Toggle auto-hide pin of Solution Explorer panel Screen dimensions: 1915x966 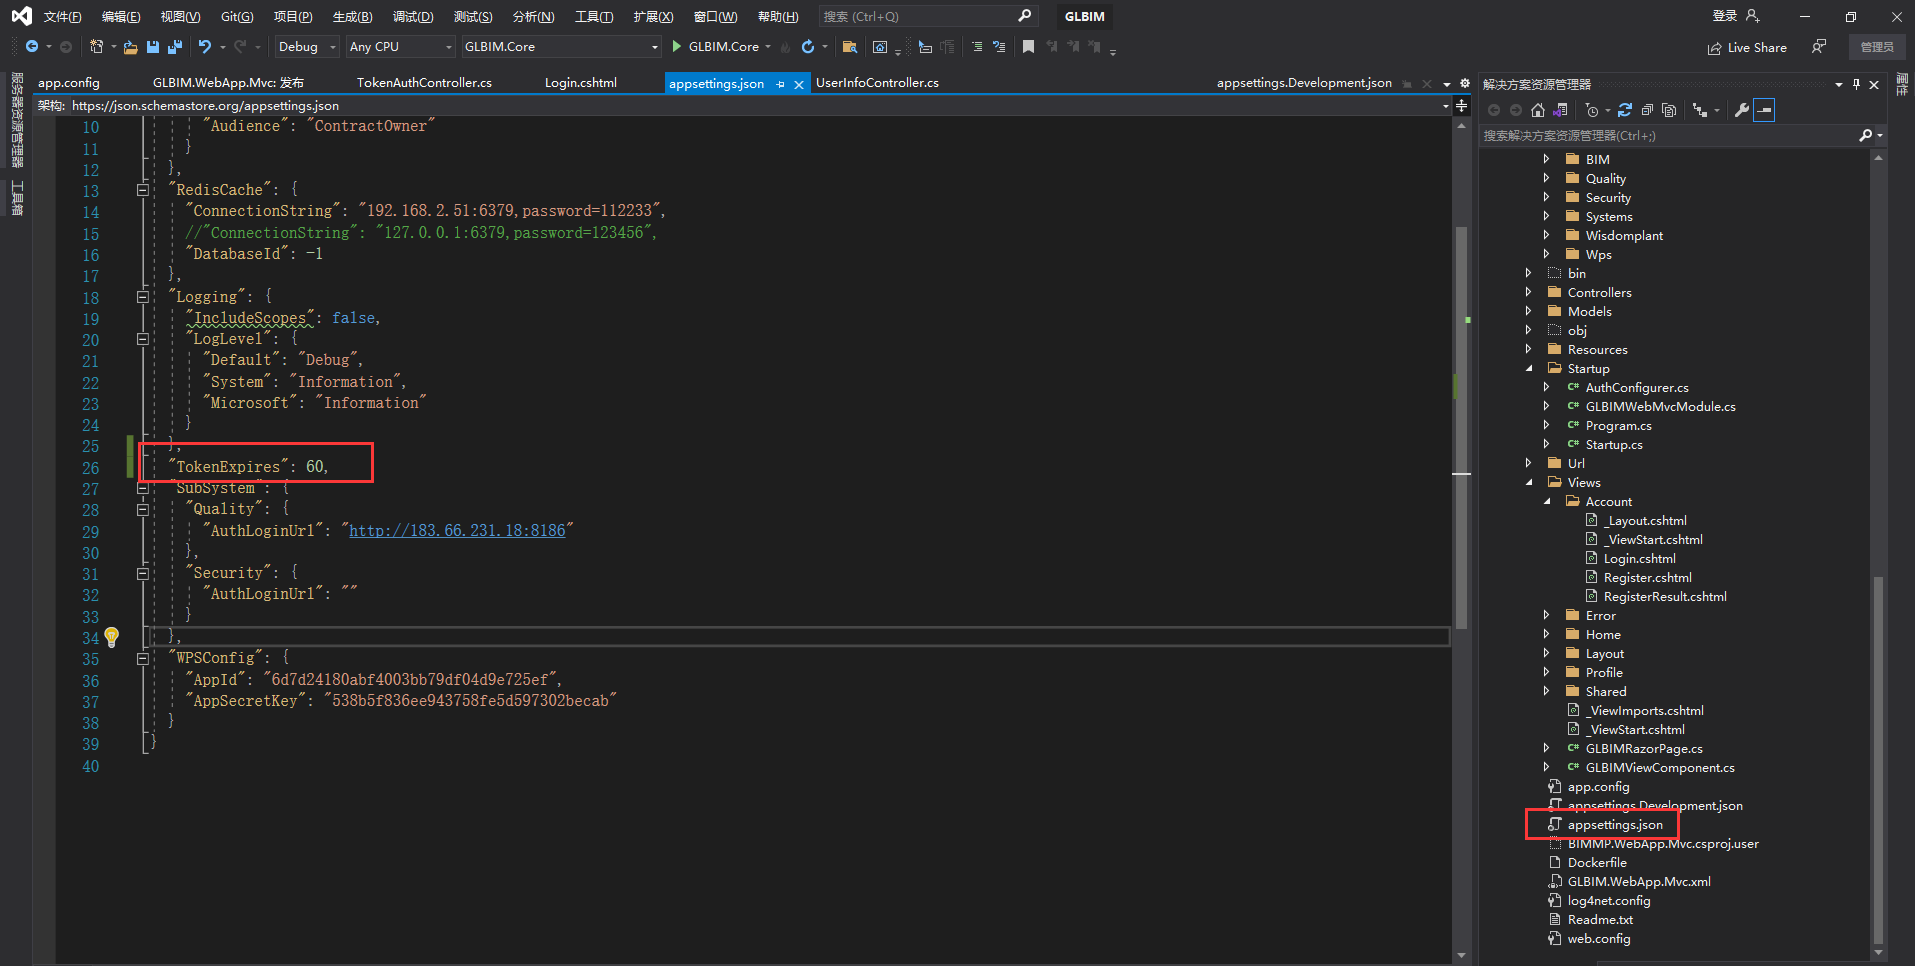click(1856, 84)
